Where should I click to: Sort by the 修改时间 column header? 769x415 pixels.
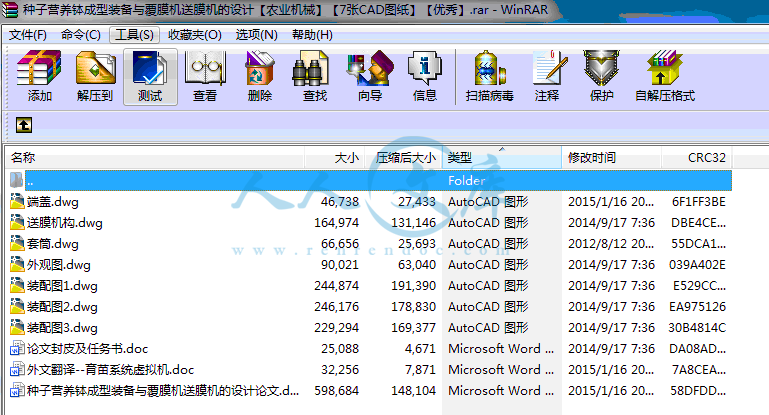(612, 157)
